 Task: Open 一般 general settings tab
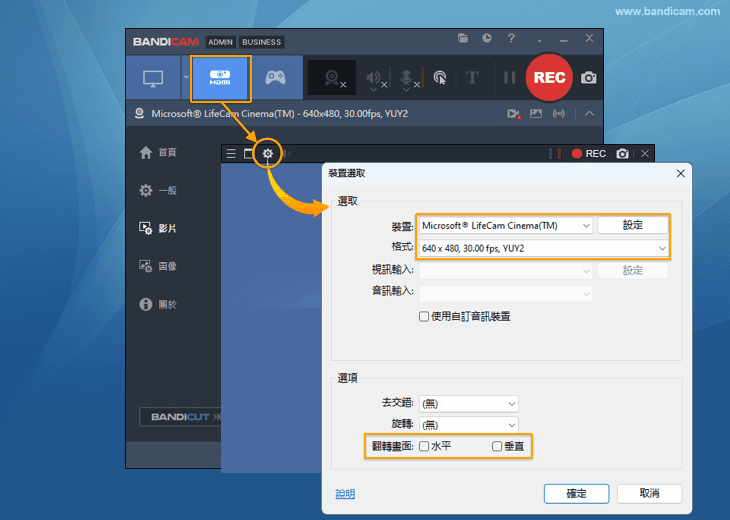[158, 190]
